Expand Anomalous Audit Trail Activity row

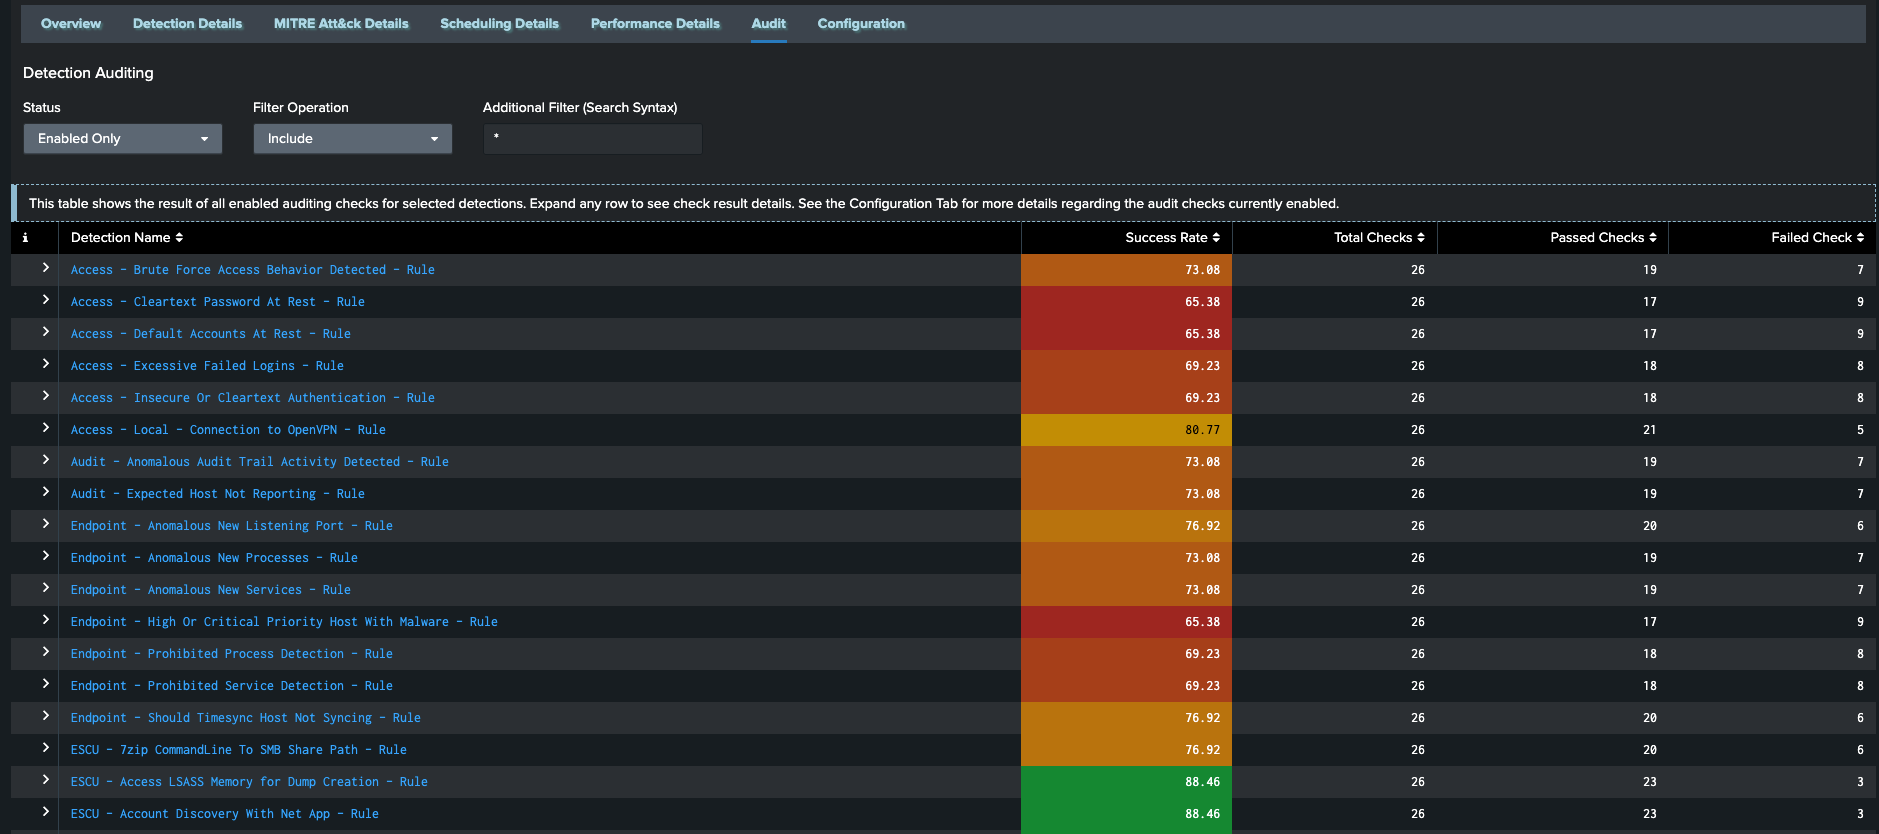pyautogui.click(x=45, y=460)
